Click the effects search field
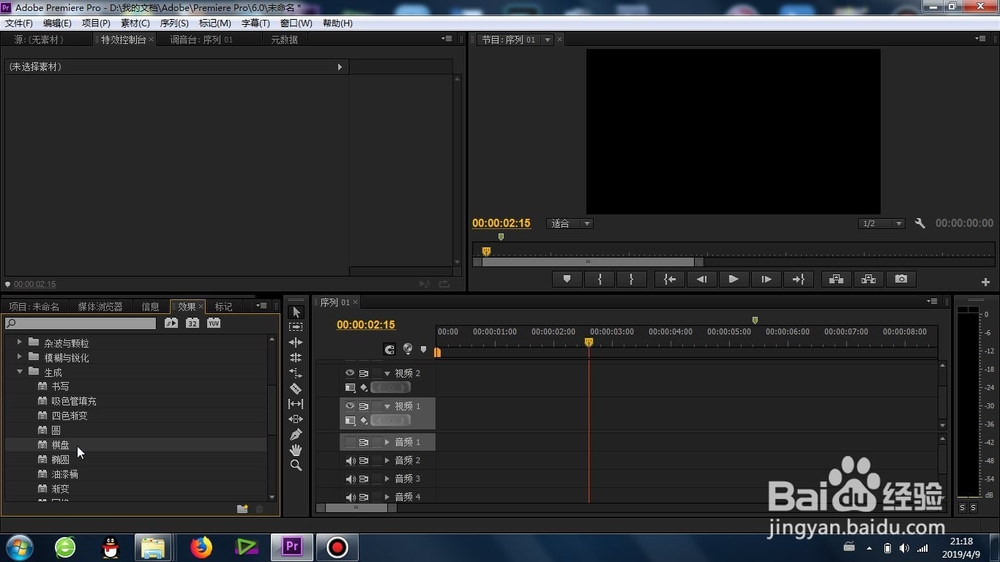This screenshot has height=562, width=1000. click(x=80, y=323)
